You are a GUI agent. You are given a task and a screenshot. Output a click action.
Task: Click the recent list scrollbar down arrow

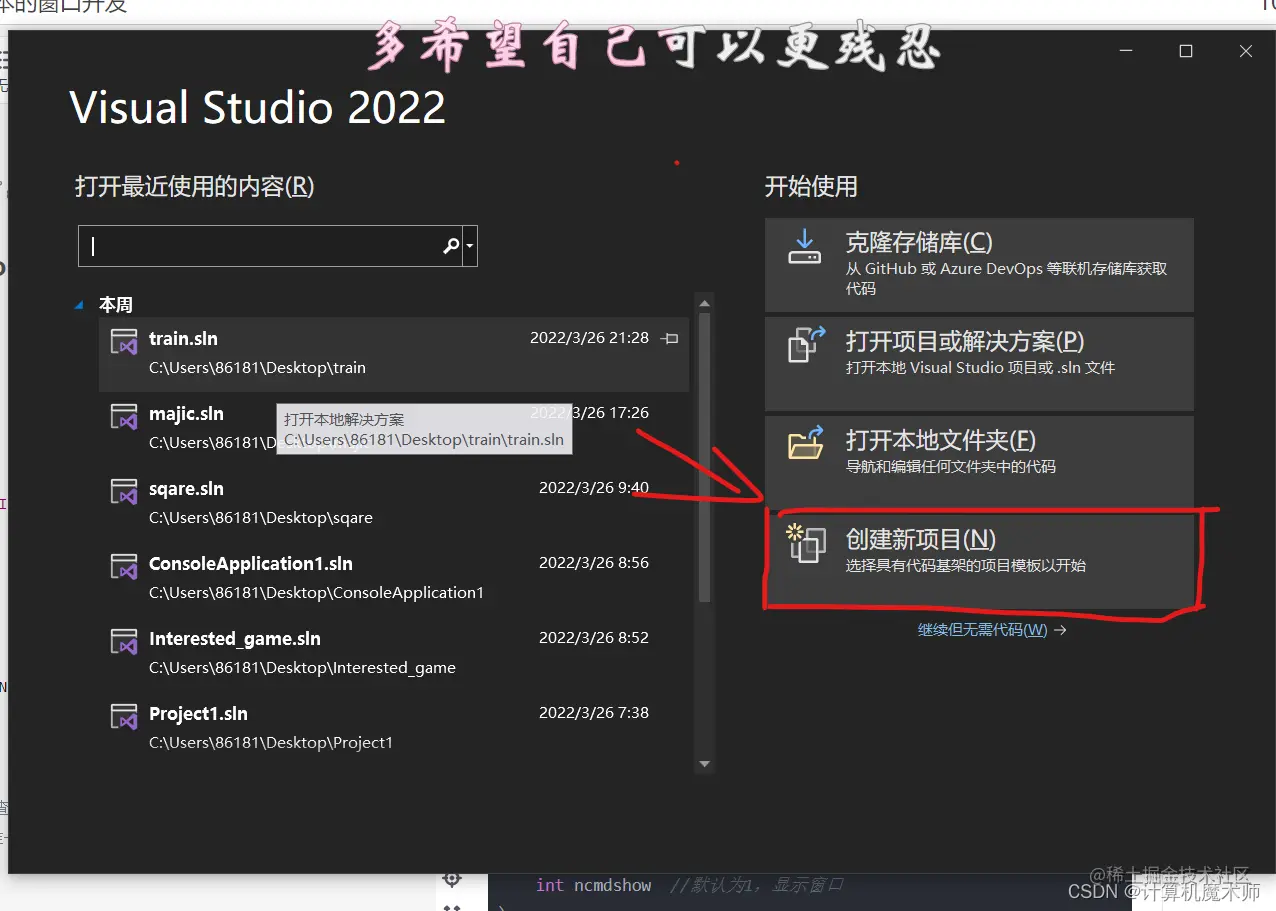[704, 763]
